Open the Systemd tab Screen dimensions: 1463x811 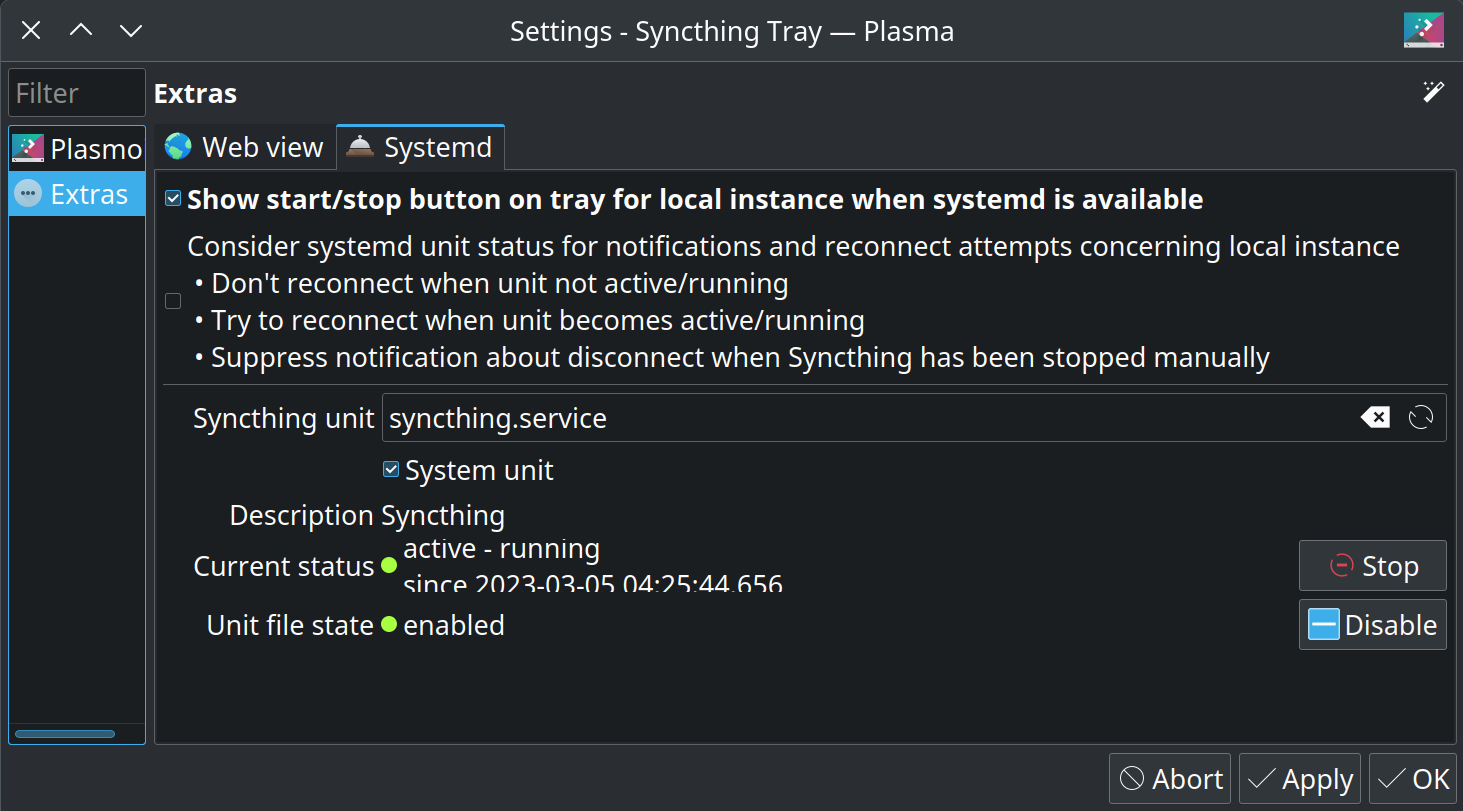420,146
